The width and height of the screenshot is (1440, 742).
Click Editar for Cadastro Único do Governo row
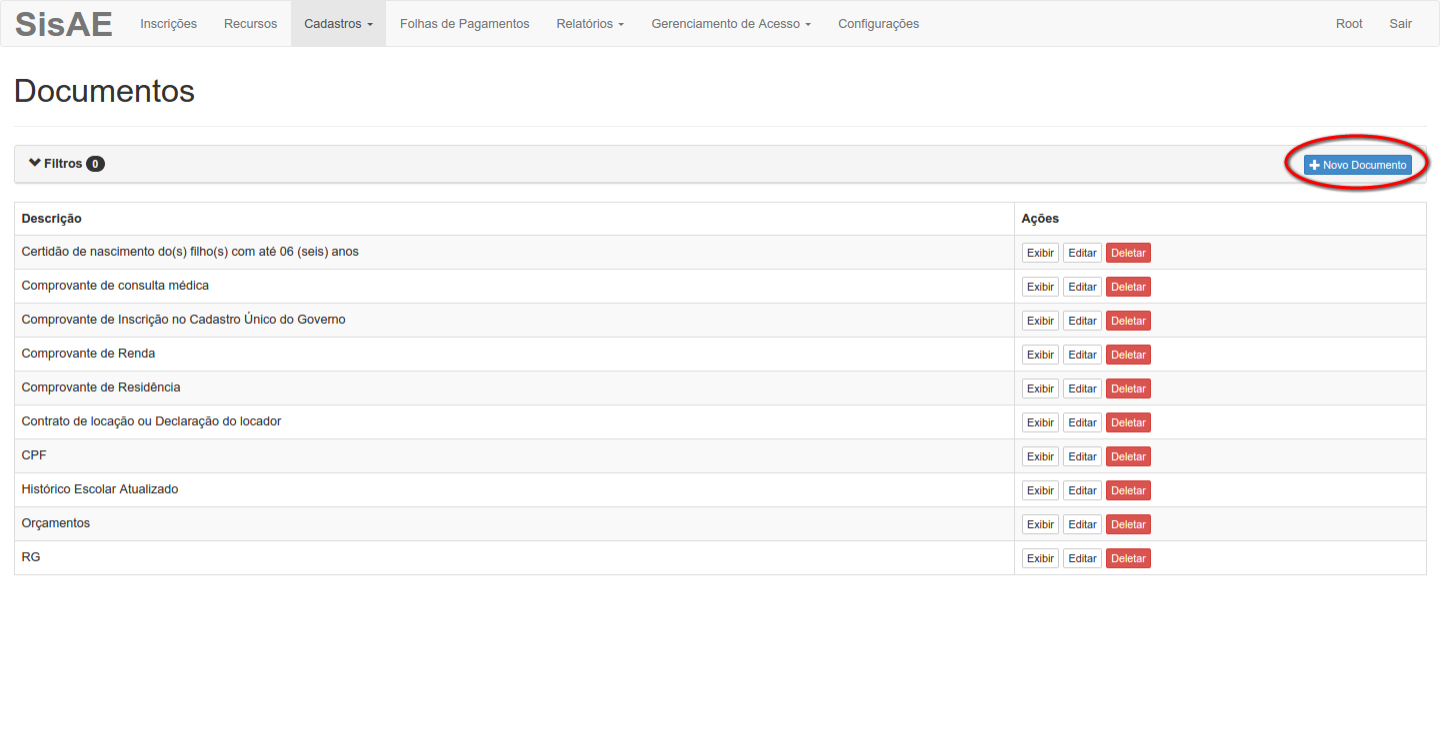click(x=1082, y=321)
